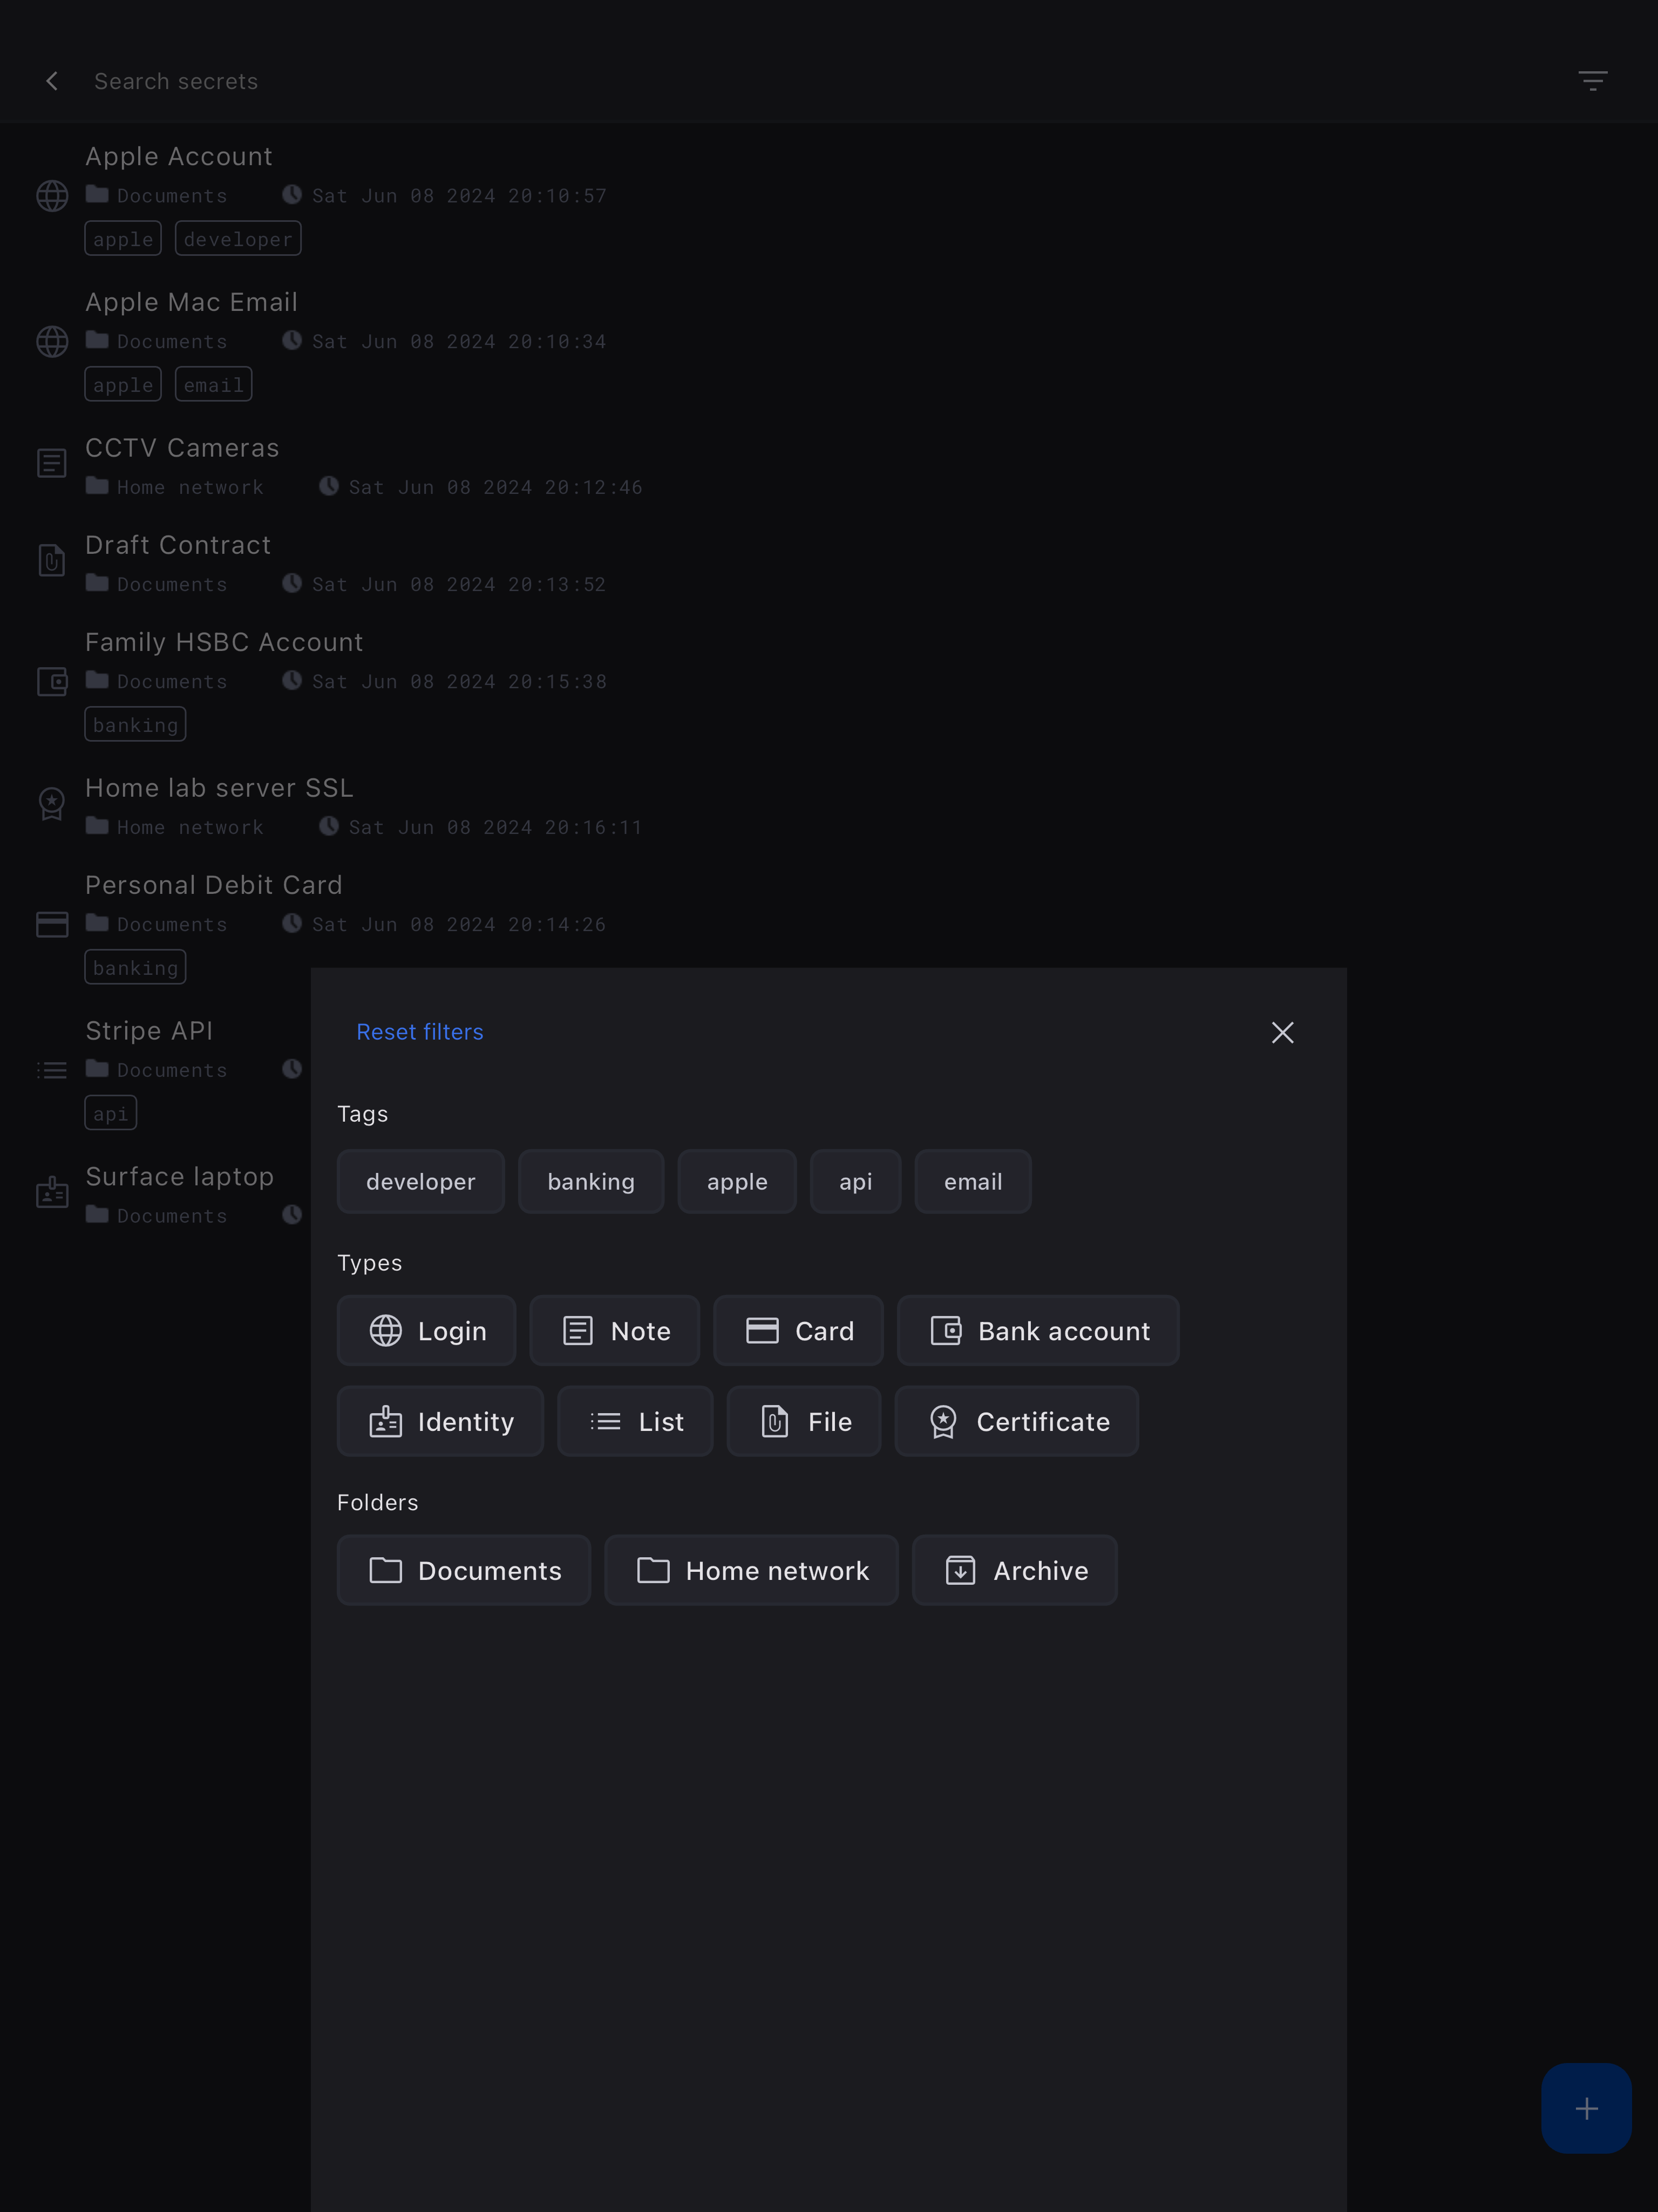
Task: Enable the api tag filter
Action: tap(855, 1182)
